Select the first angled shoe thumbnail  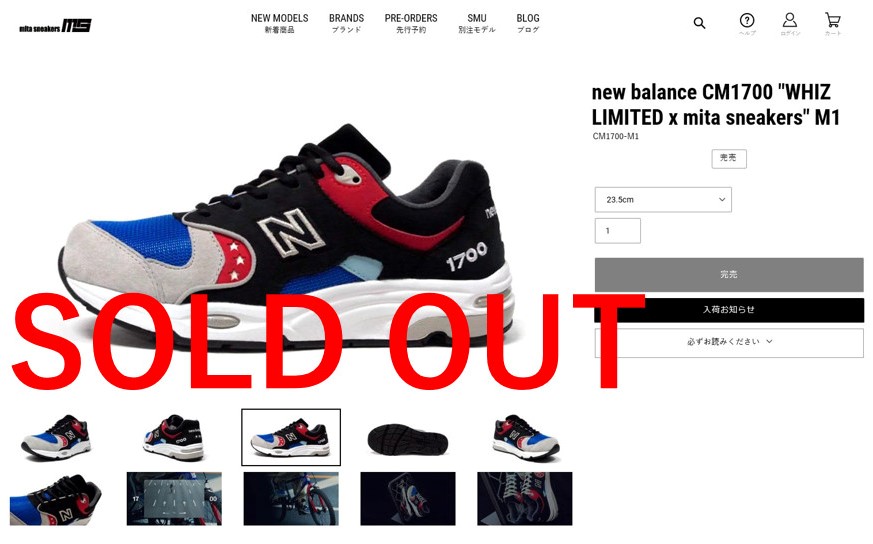57,438
